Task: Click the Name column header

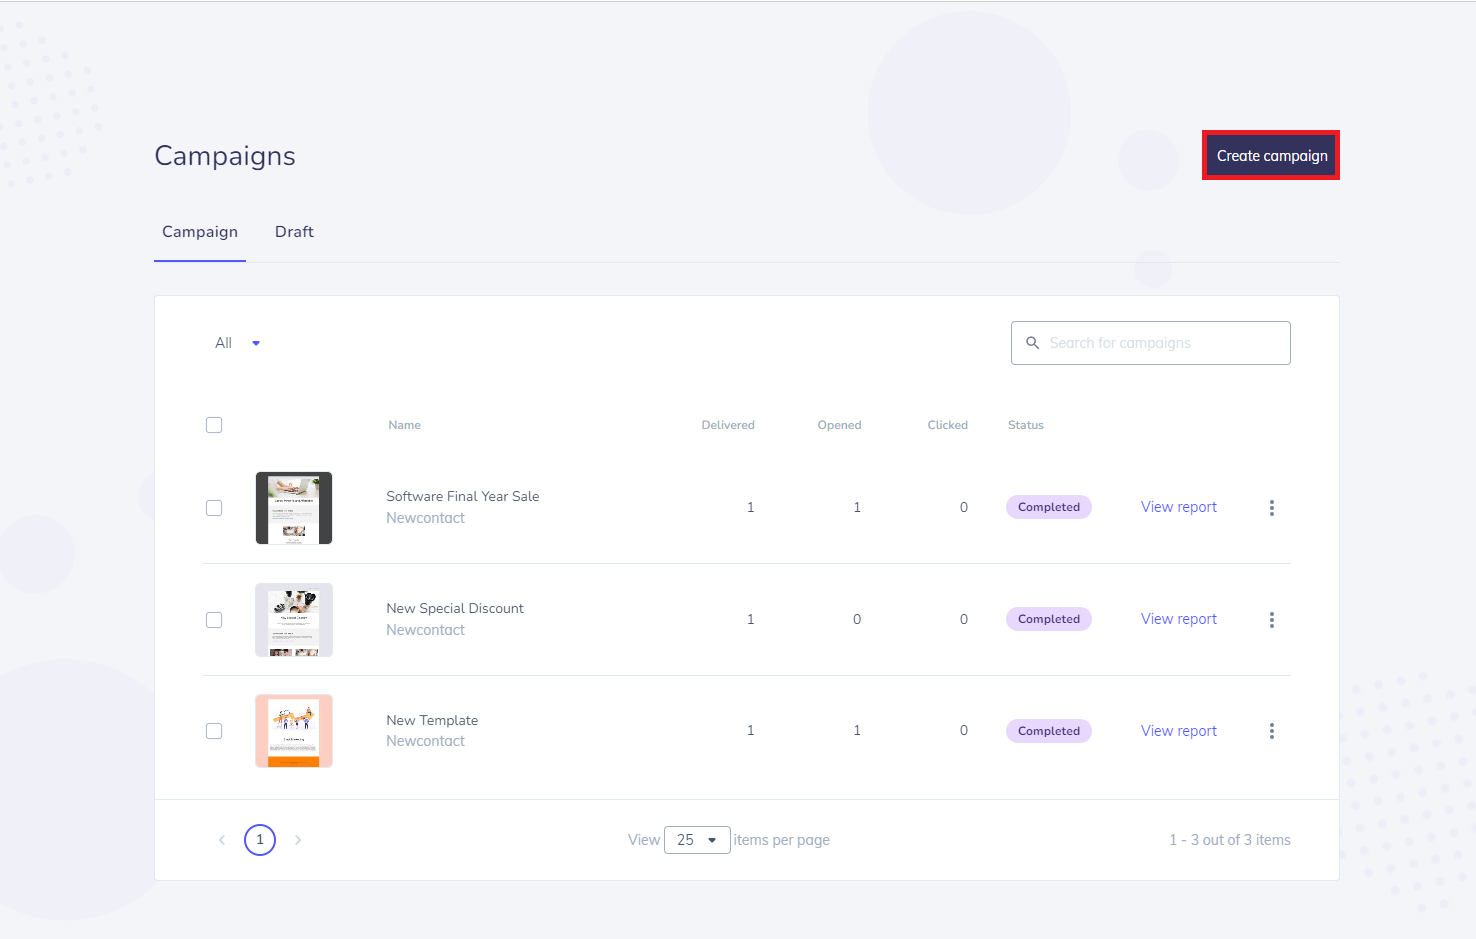Action: pyautogui.click(x=404, y=425)
